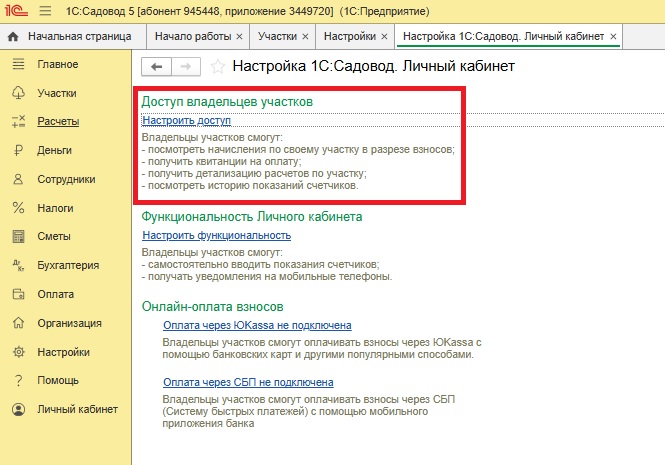Click the line самостоятельно вводить показания счетчиков
Screen dimensions: 665x465
261,264
